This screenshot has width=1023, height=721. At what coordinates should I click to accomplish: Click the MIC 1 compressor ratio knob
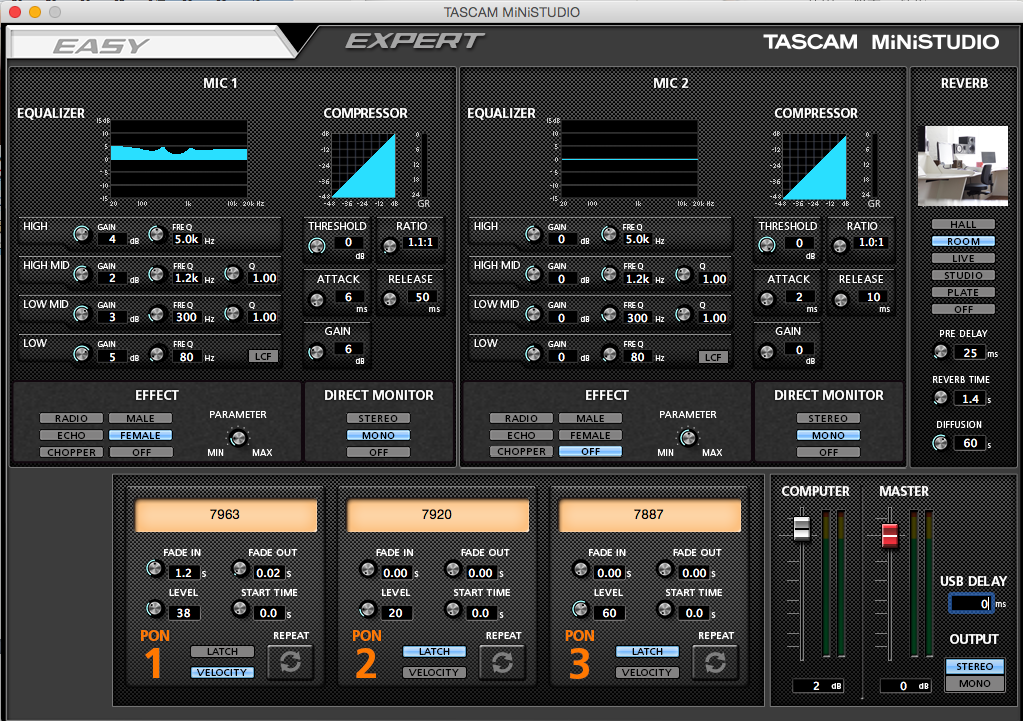390,246
